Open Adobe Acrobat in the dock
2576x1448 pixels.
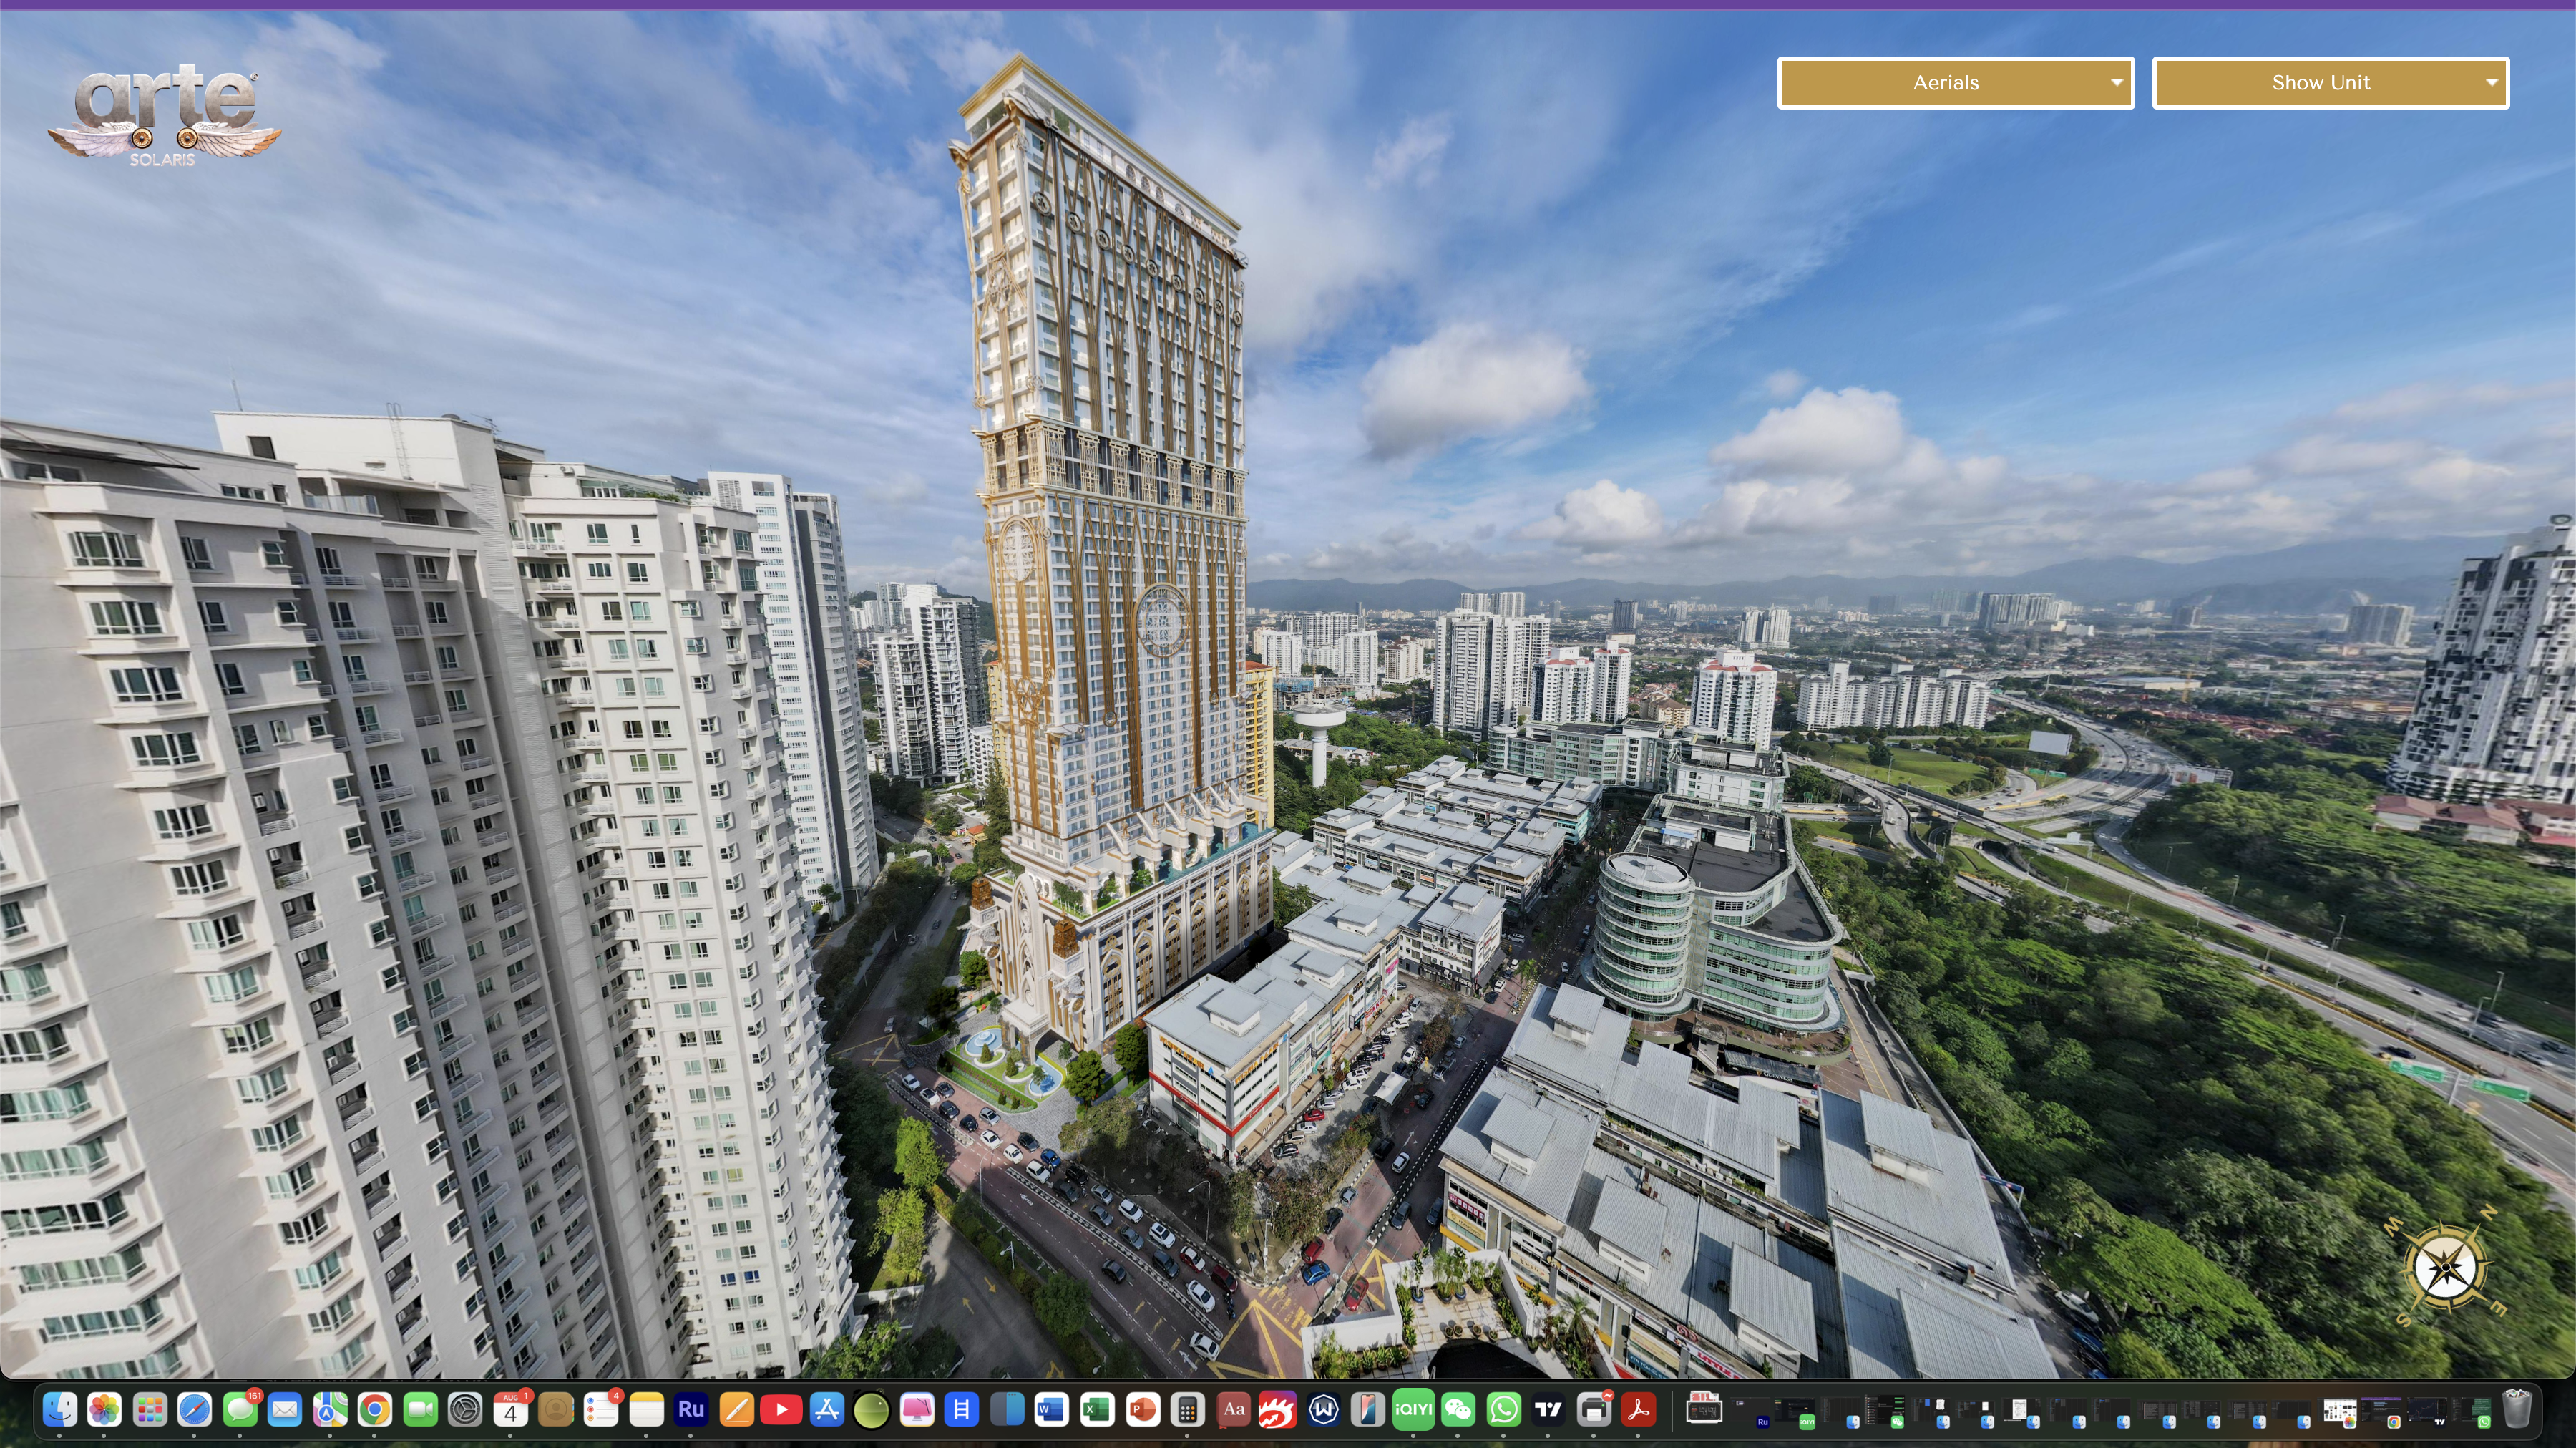[x=1639, y=1410]
